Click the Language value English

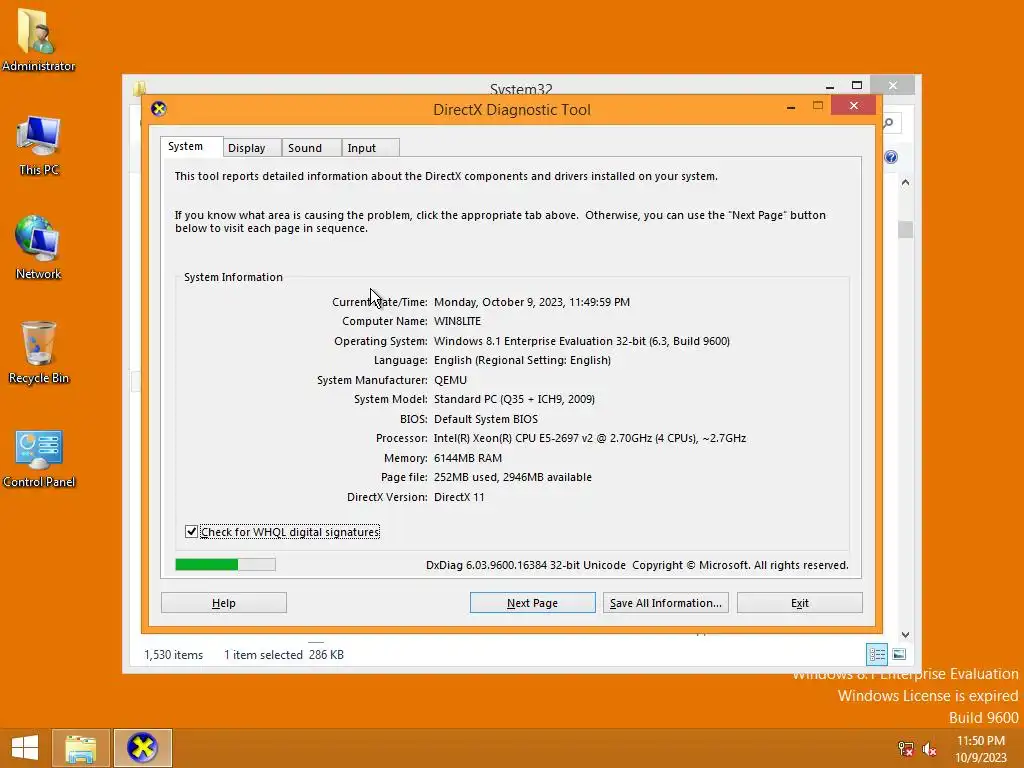(x=522, y=360)
